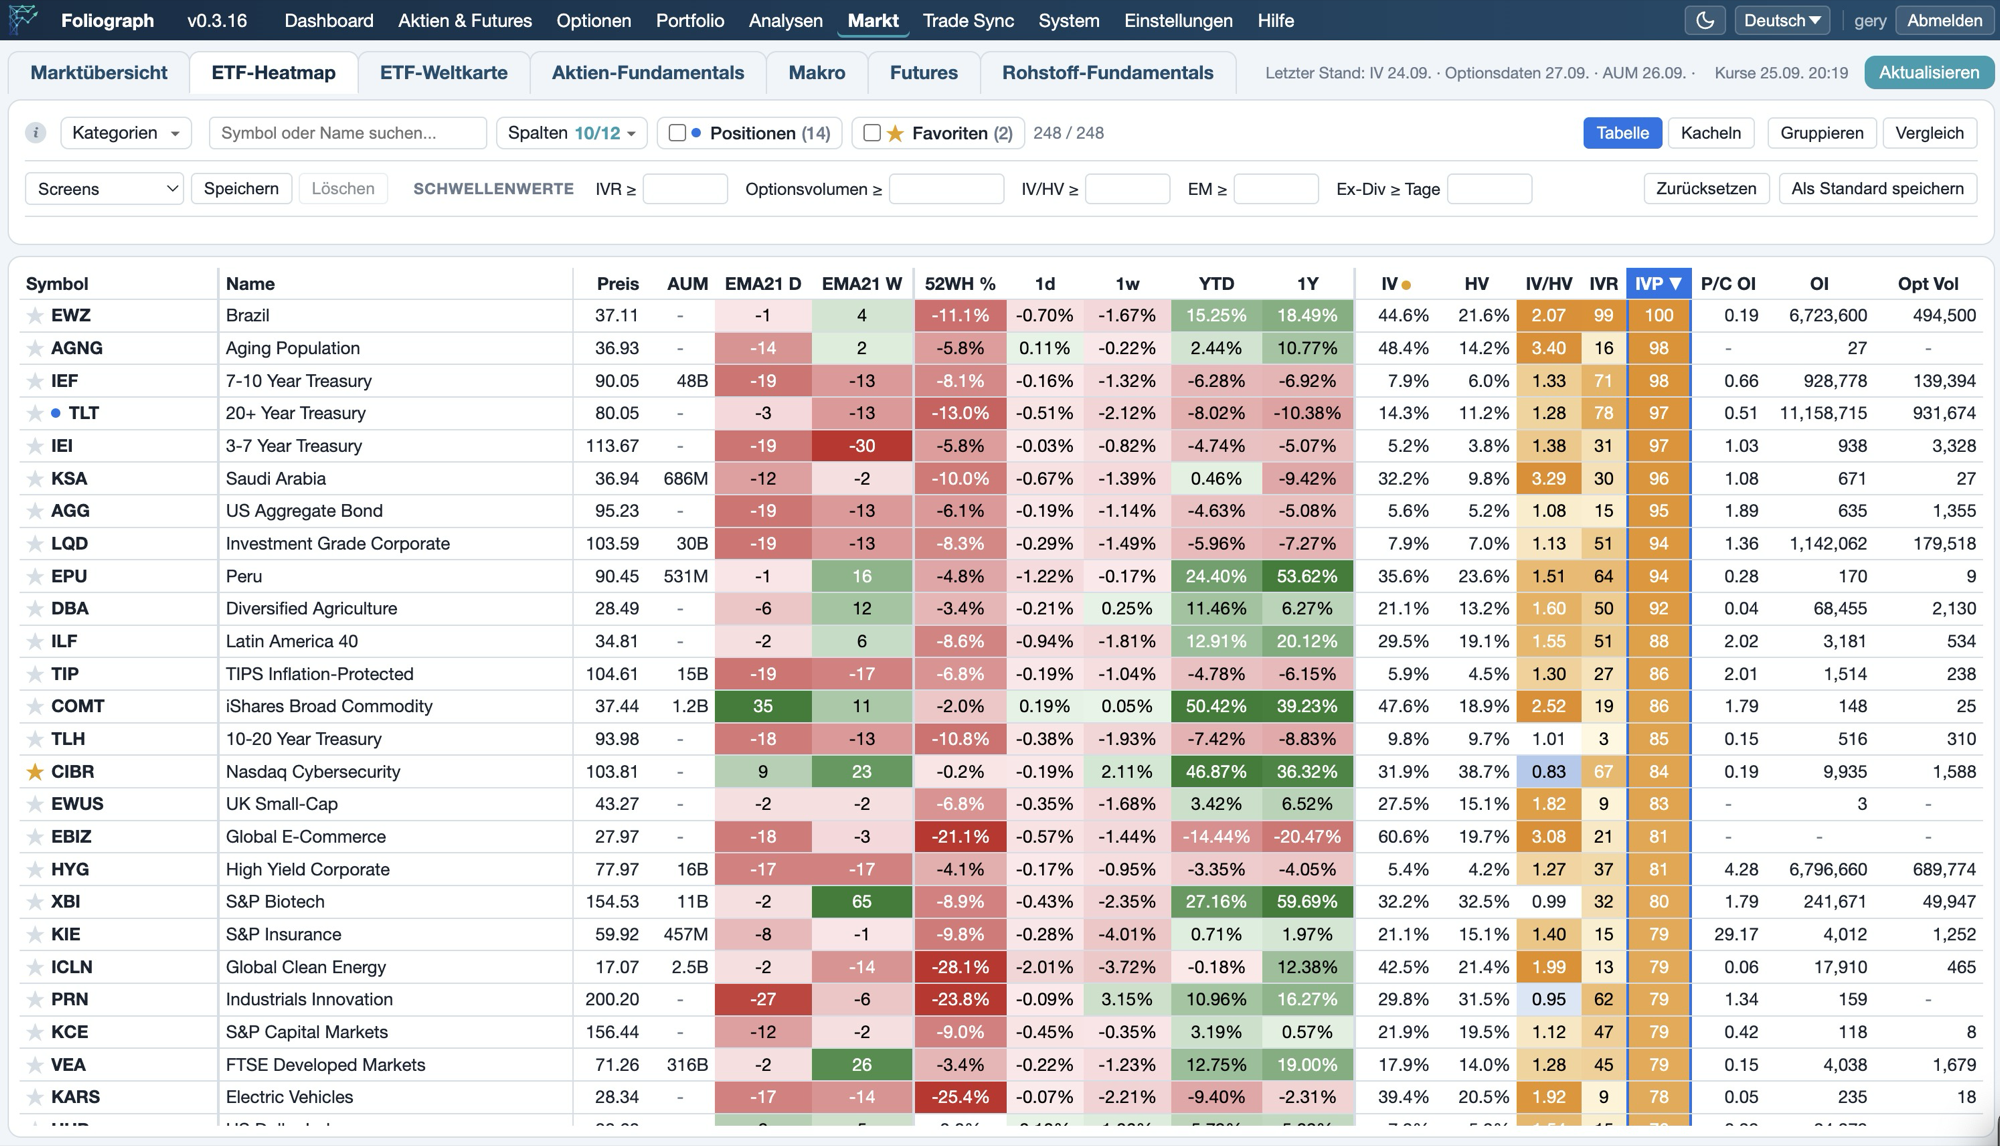Star the COMT row
Screen dimensions: 2000x1146
(35, 707)
